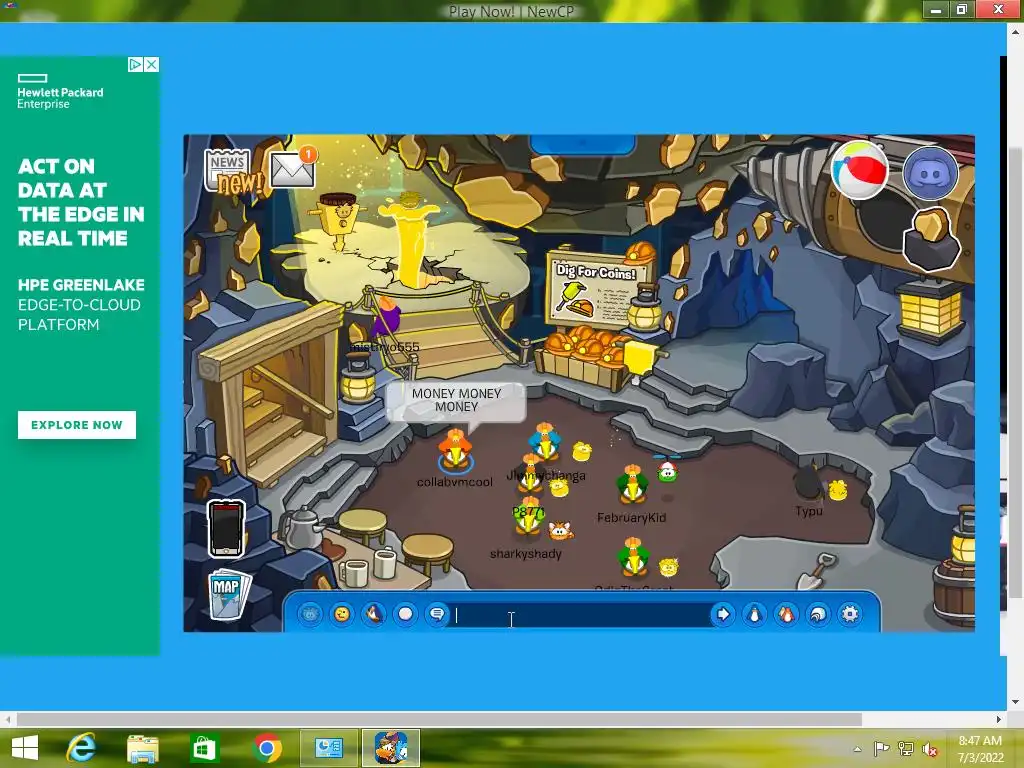Click the puffle icon in chat bar
The image size is (1024, 768).
point(310,614)
